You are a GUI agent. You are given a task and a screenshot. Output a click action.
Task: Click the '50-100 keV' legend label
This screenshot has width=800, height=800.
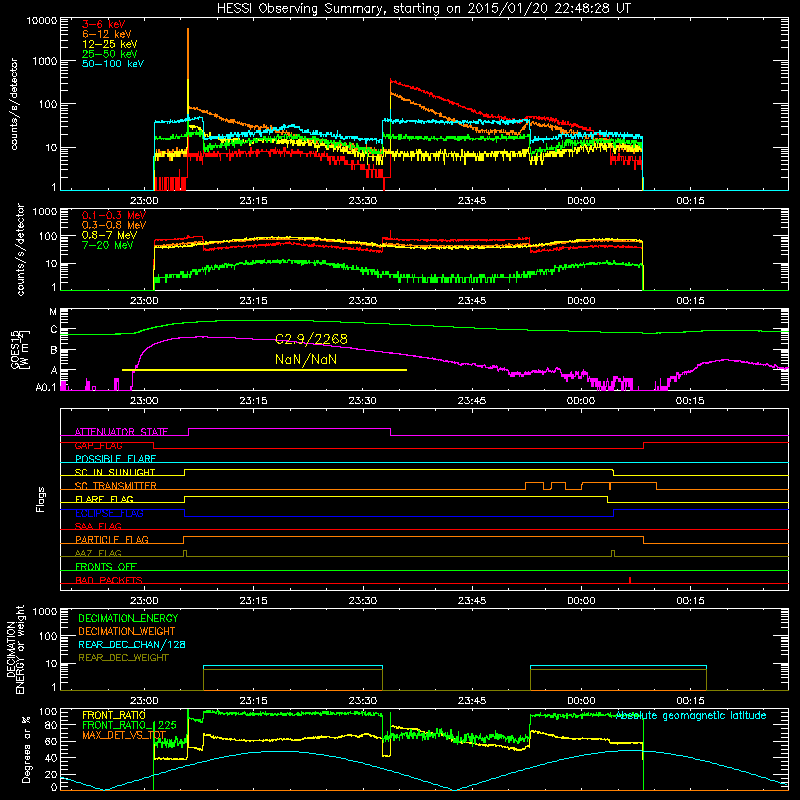[113, 64]
